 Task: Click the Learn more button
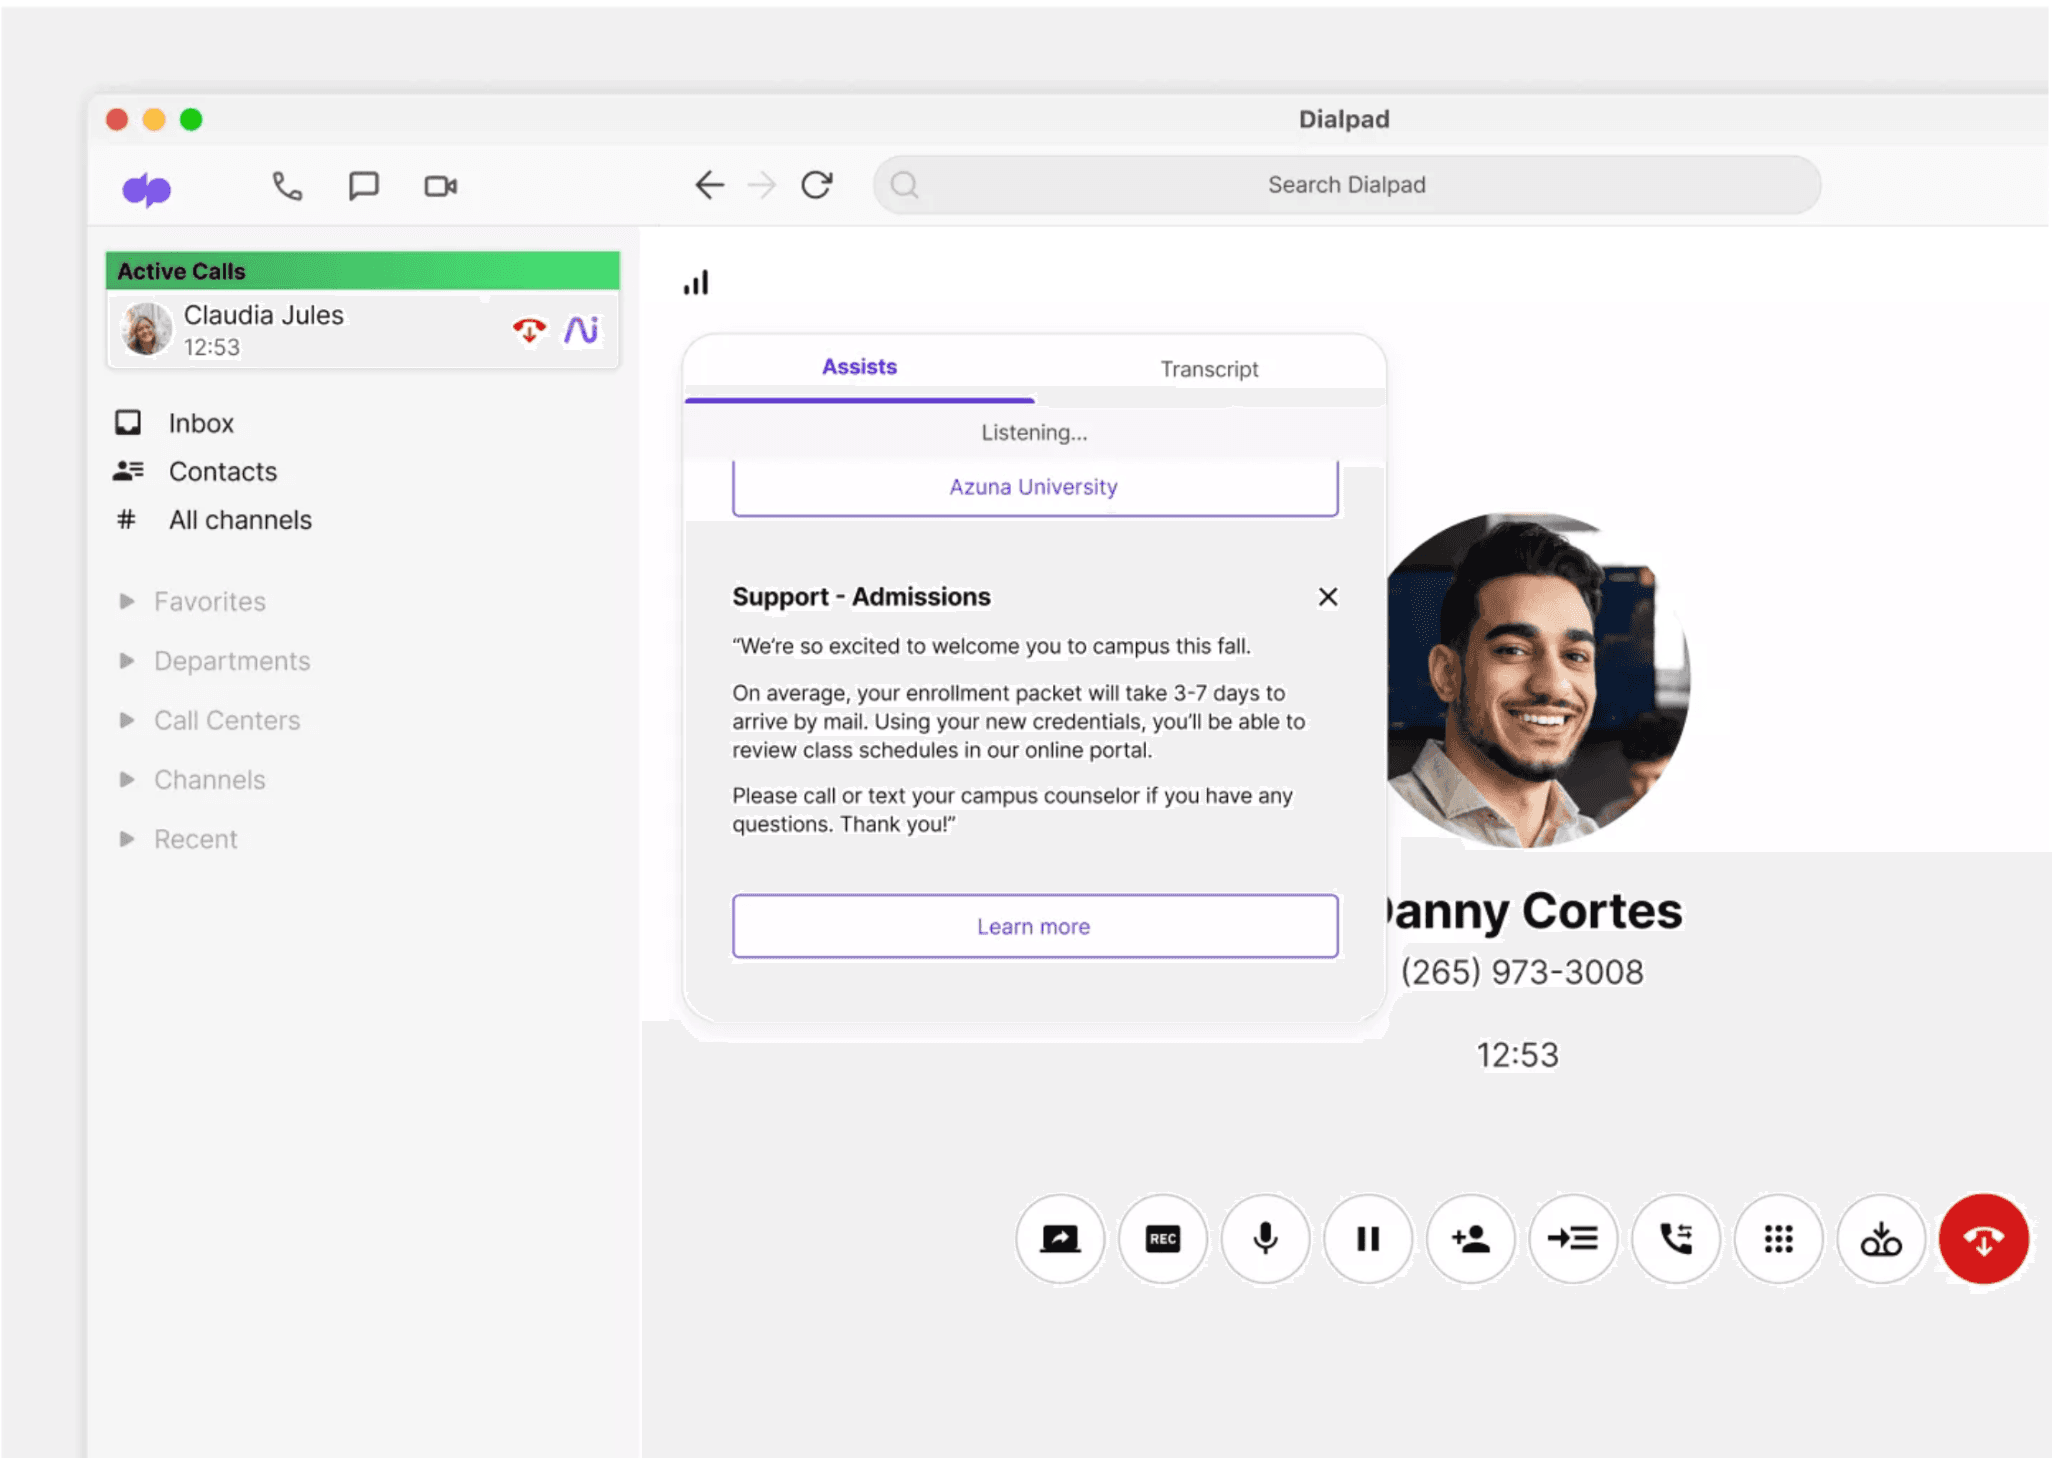pyautogui.click(x=1034, y=926)
